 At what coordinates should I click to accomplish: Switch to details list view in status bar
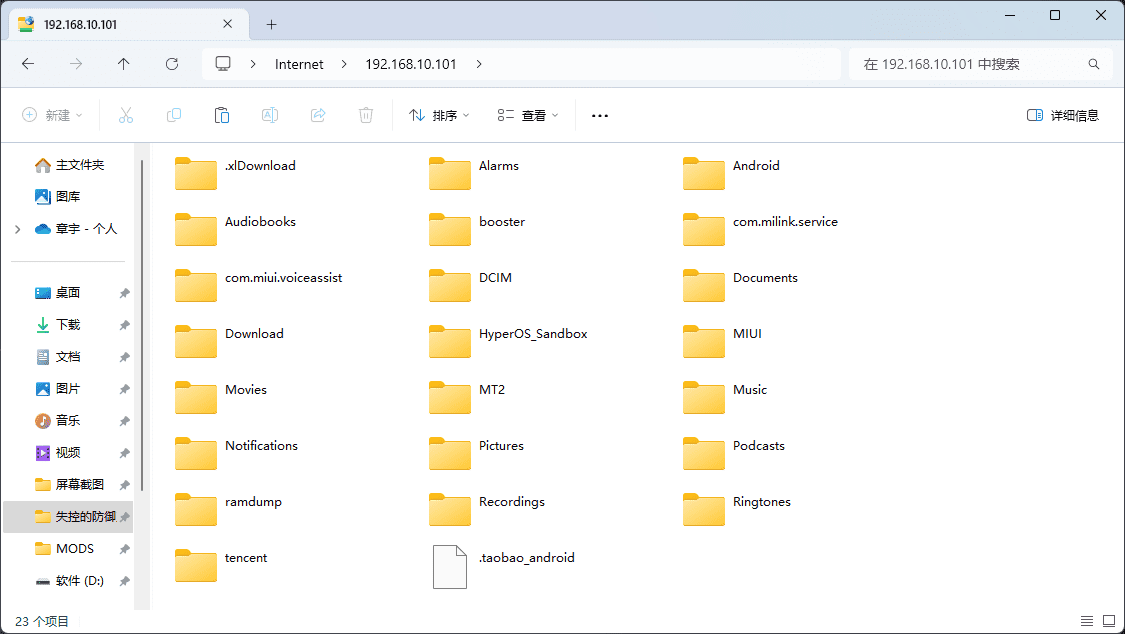(x=1087, y=621)
